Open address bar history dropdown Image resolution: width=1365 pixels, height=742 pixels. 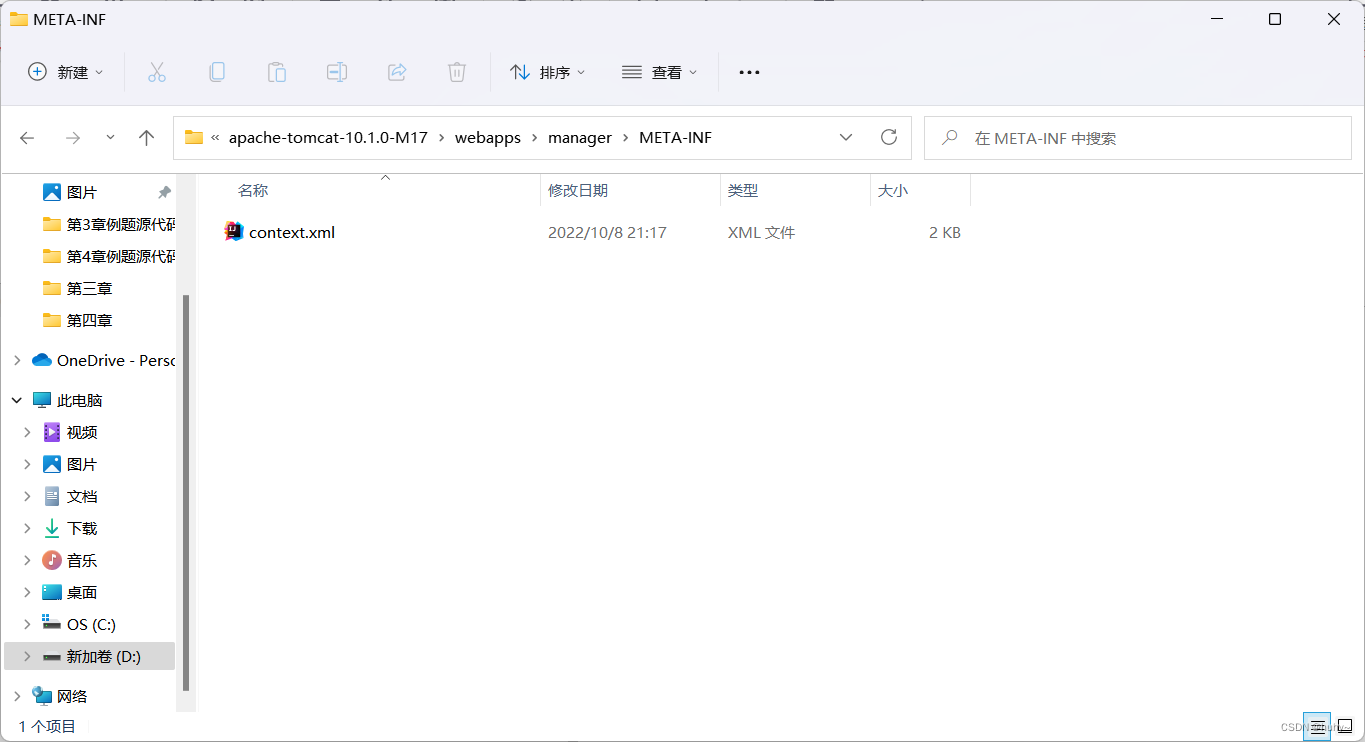pyautogui.click(x=846, y=138)
